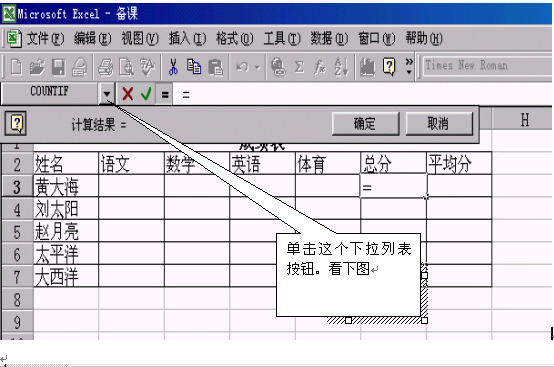
Task: Open the Paste Function fx icon
Action: coord(320,67)
